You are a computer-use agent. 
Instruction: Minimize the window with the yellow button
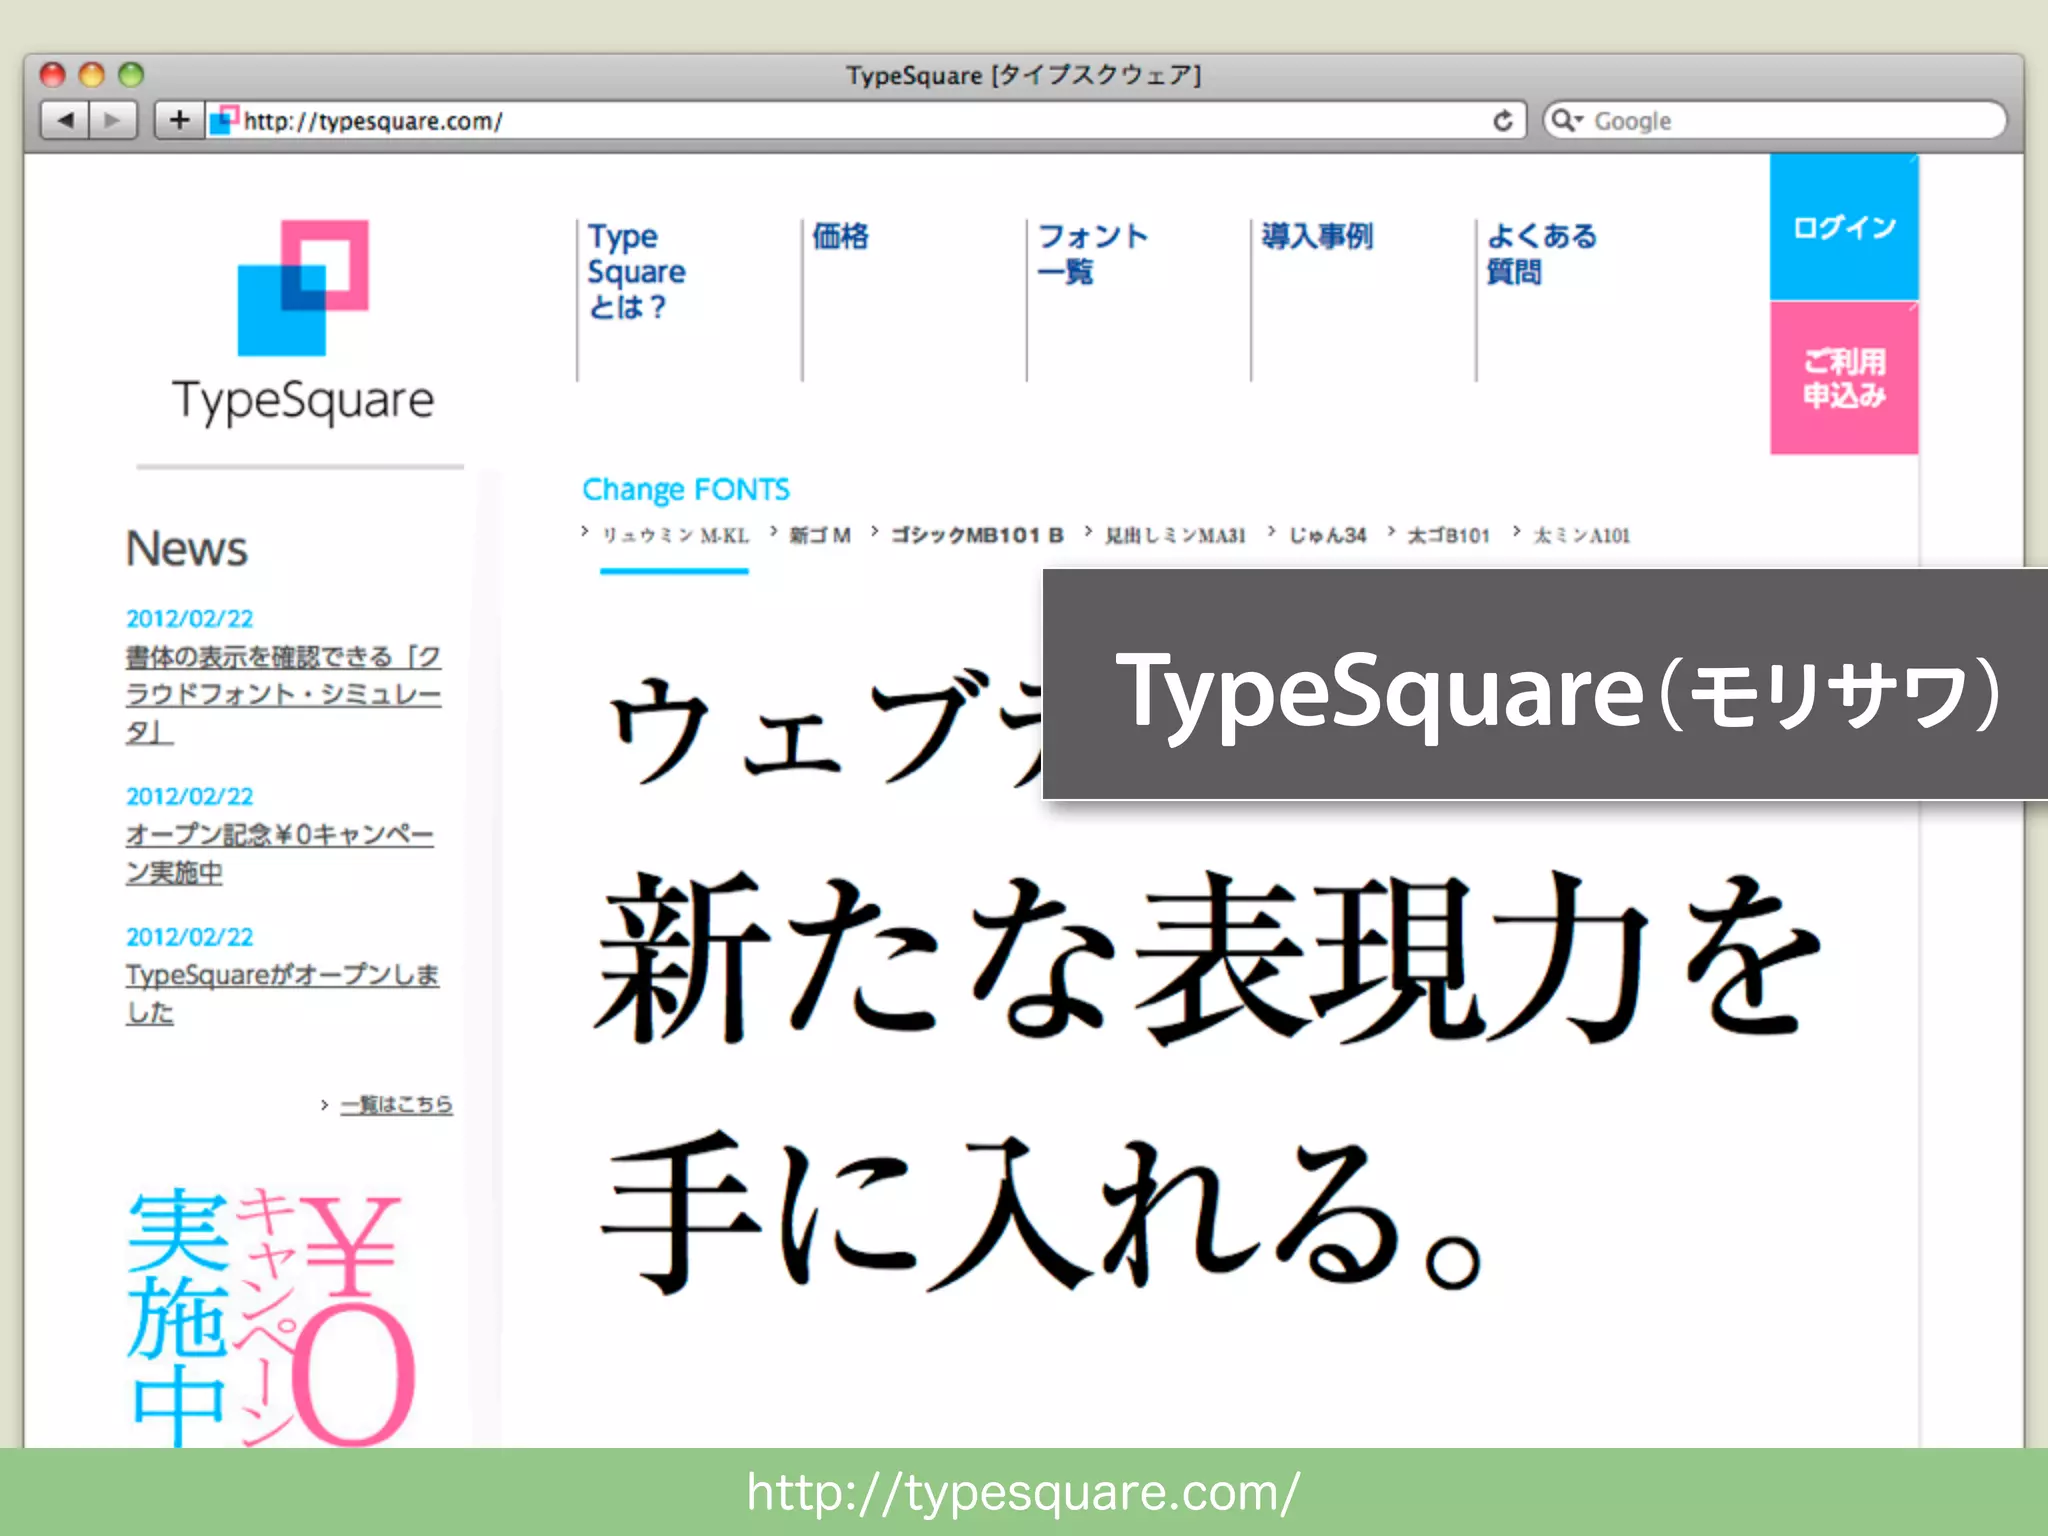click(92, 75)
